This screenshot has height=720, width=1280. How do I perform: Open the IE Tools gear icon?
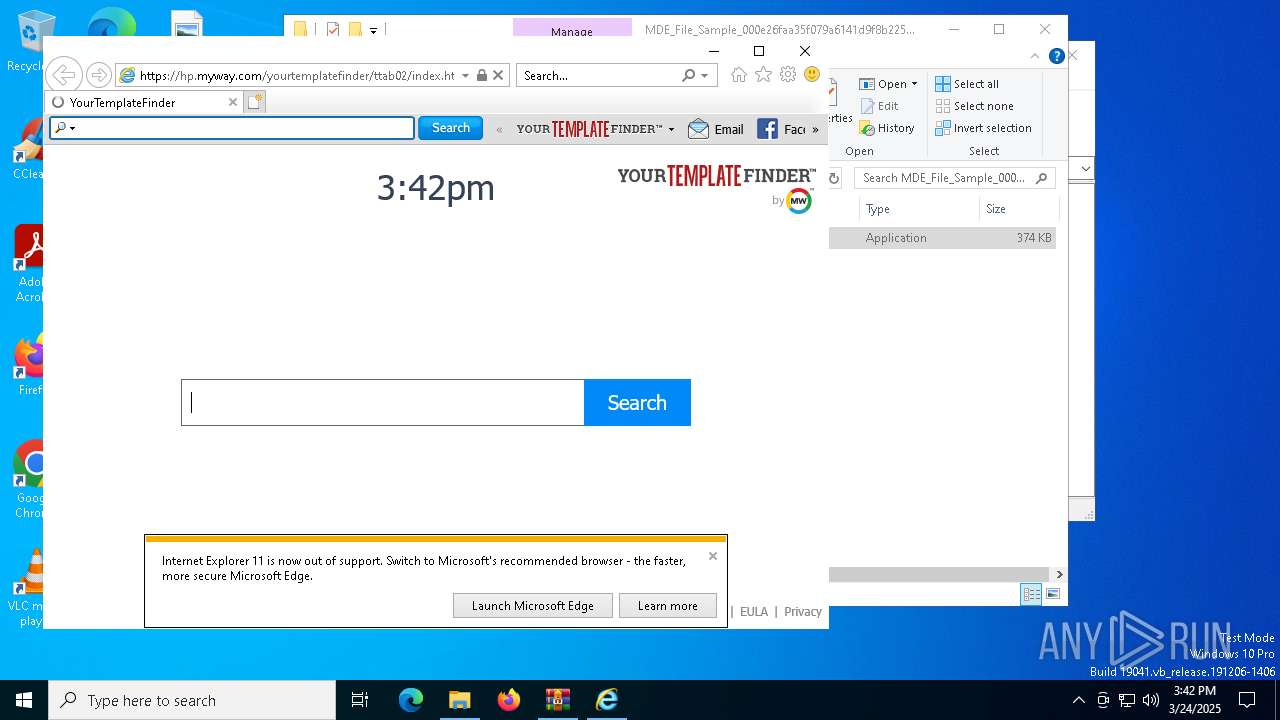(788, 75)
